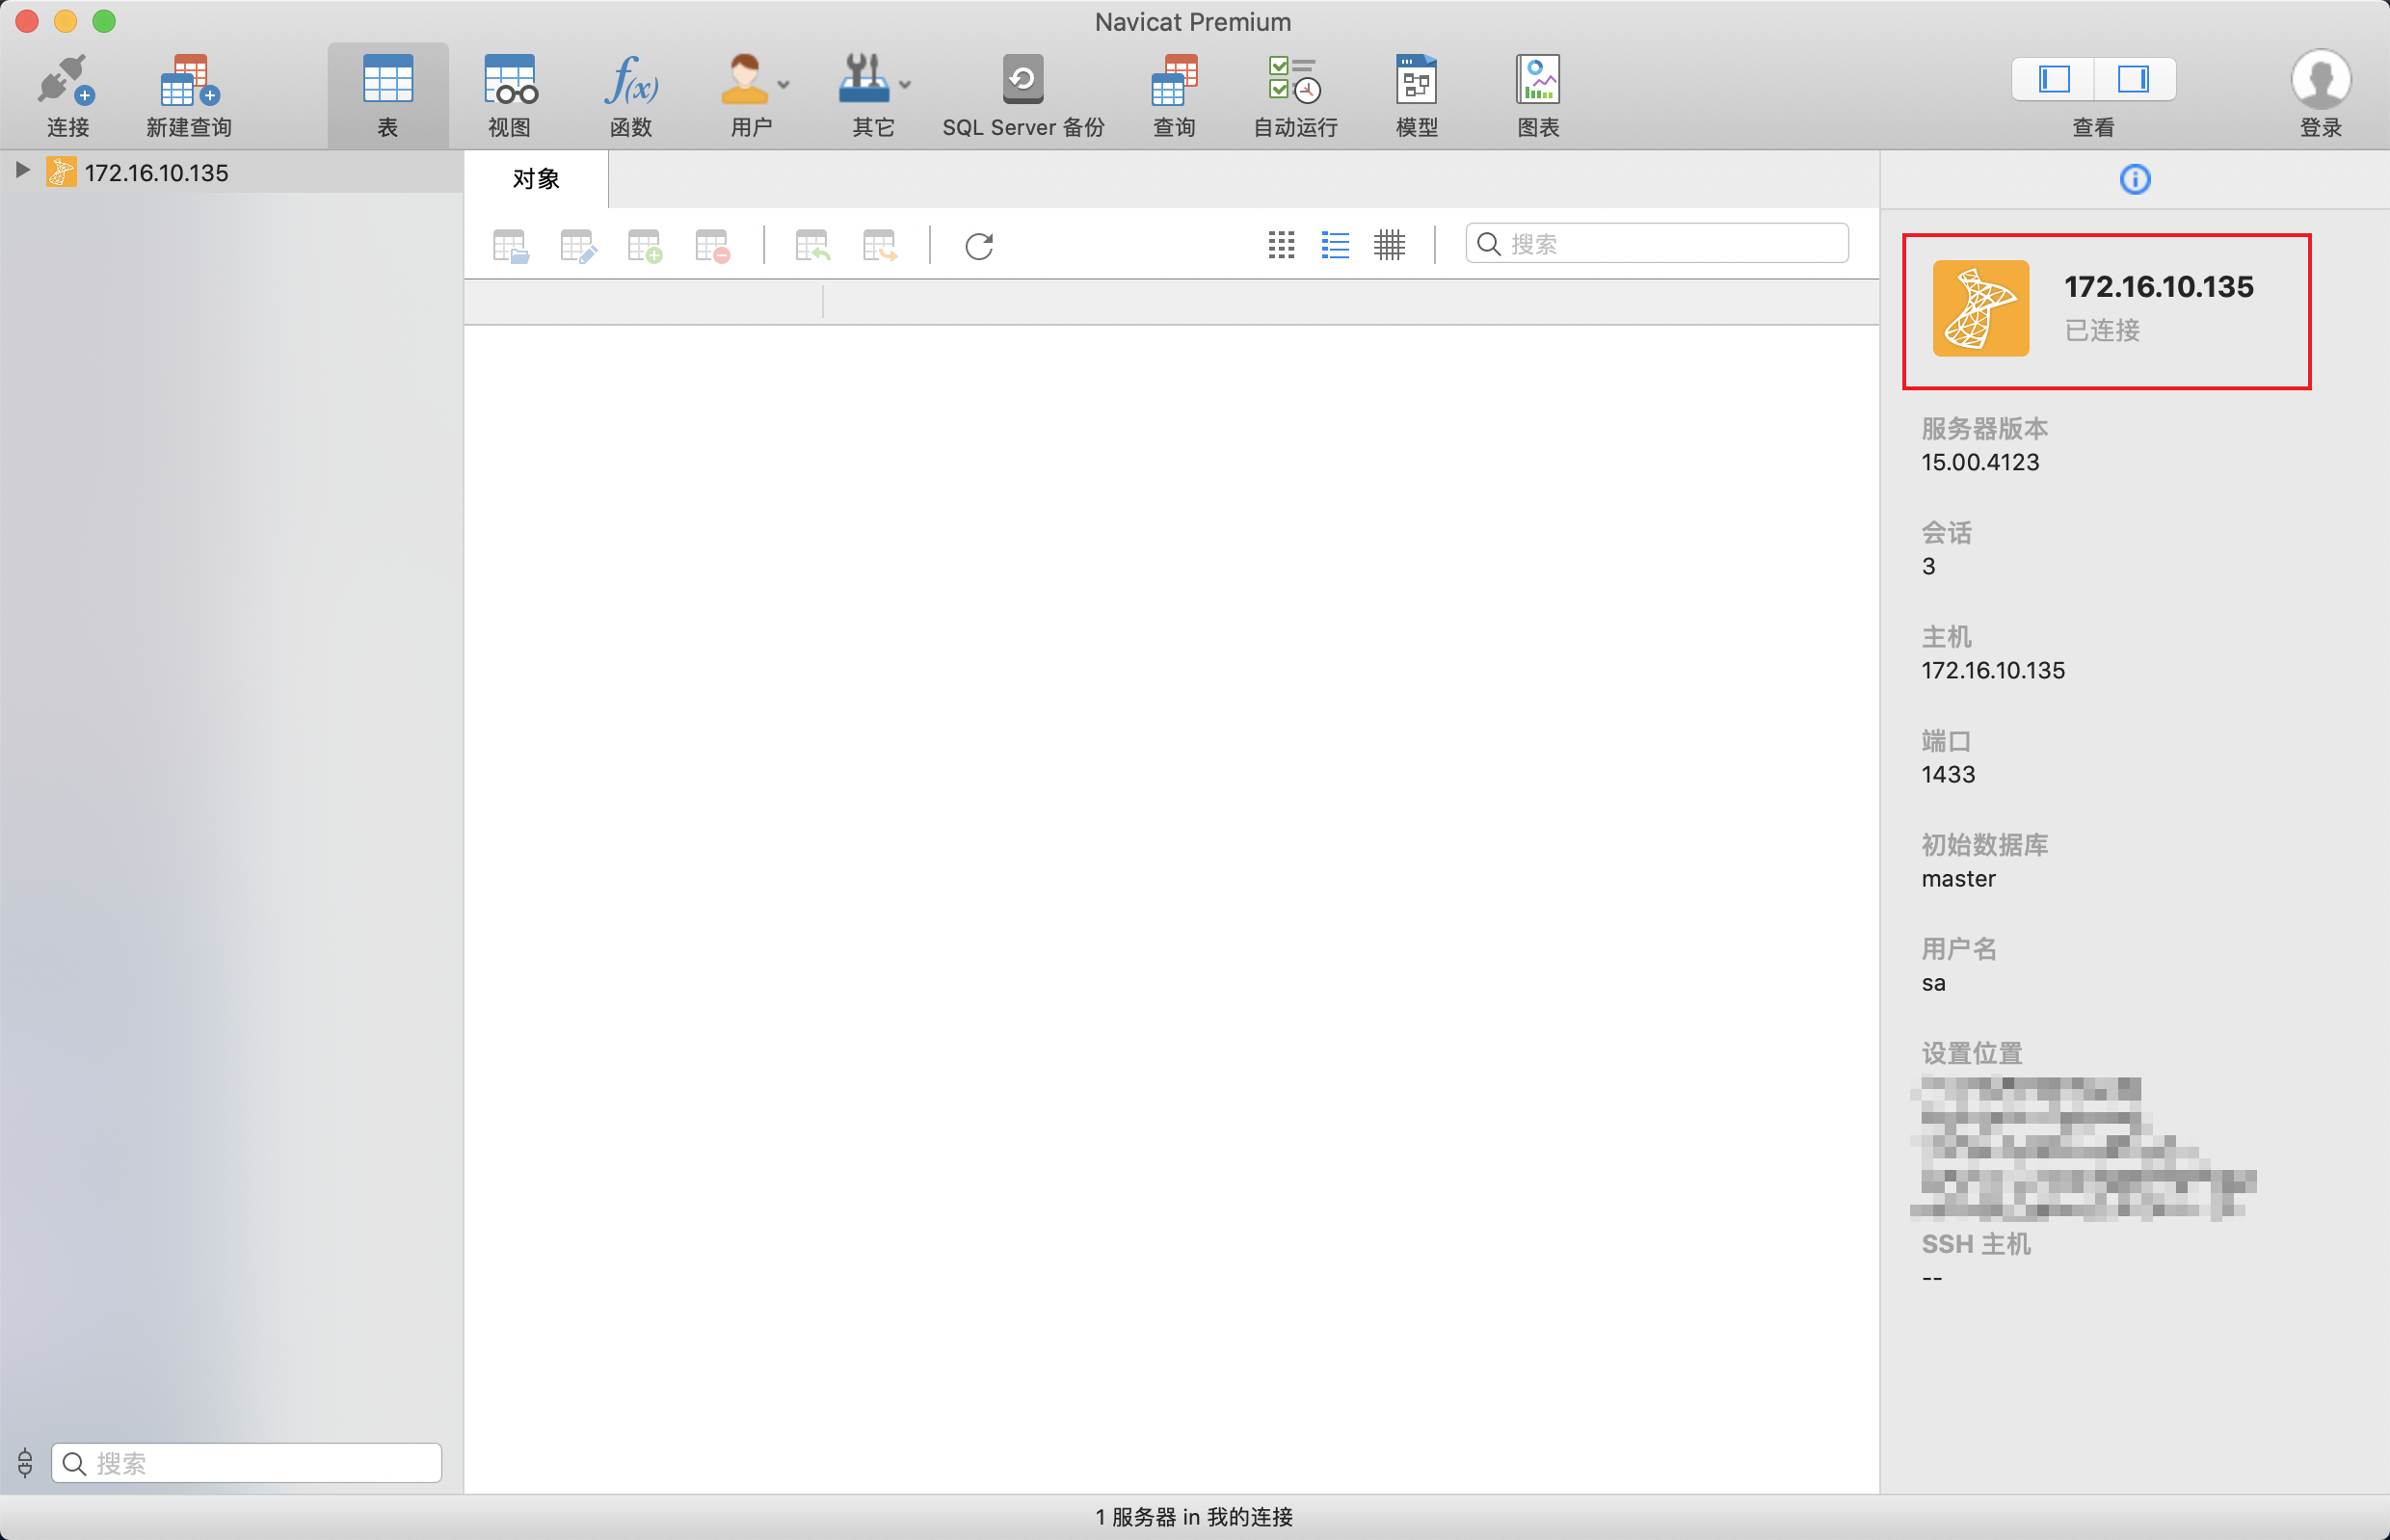Click the 用户名 label

tap(1959, 948)
